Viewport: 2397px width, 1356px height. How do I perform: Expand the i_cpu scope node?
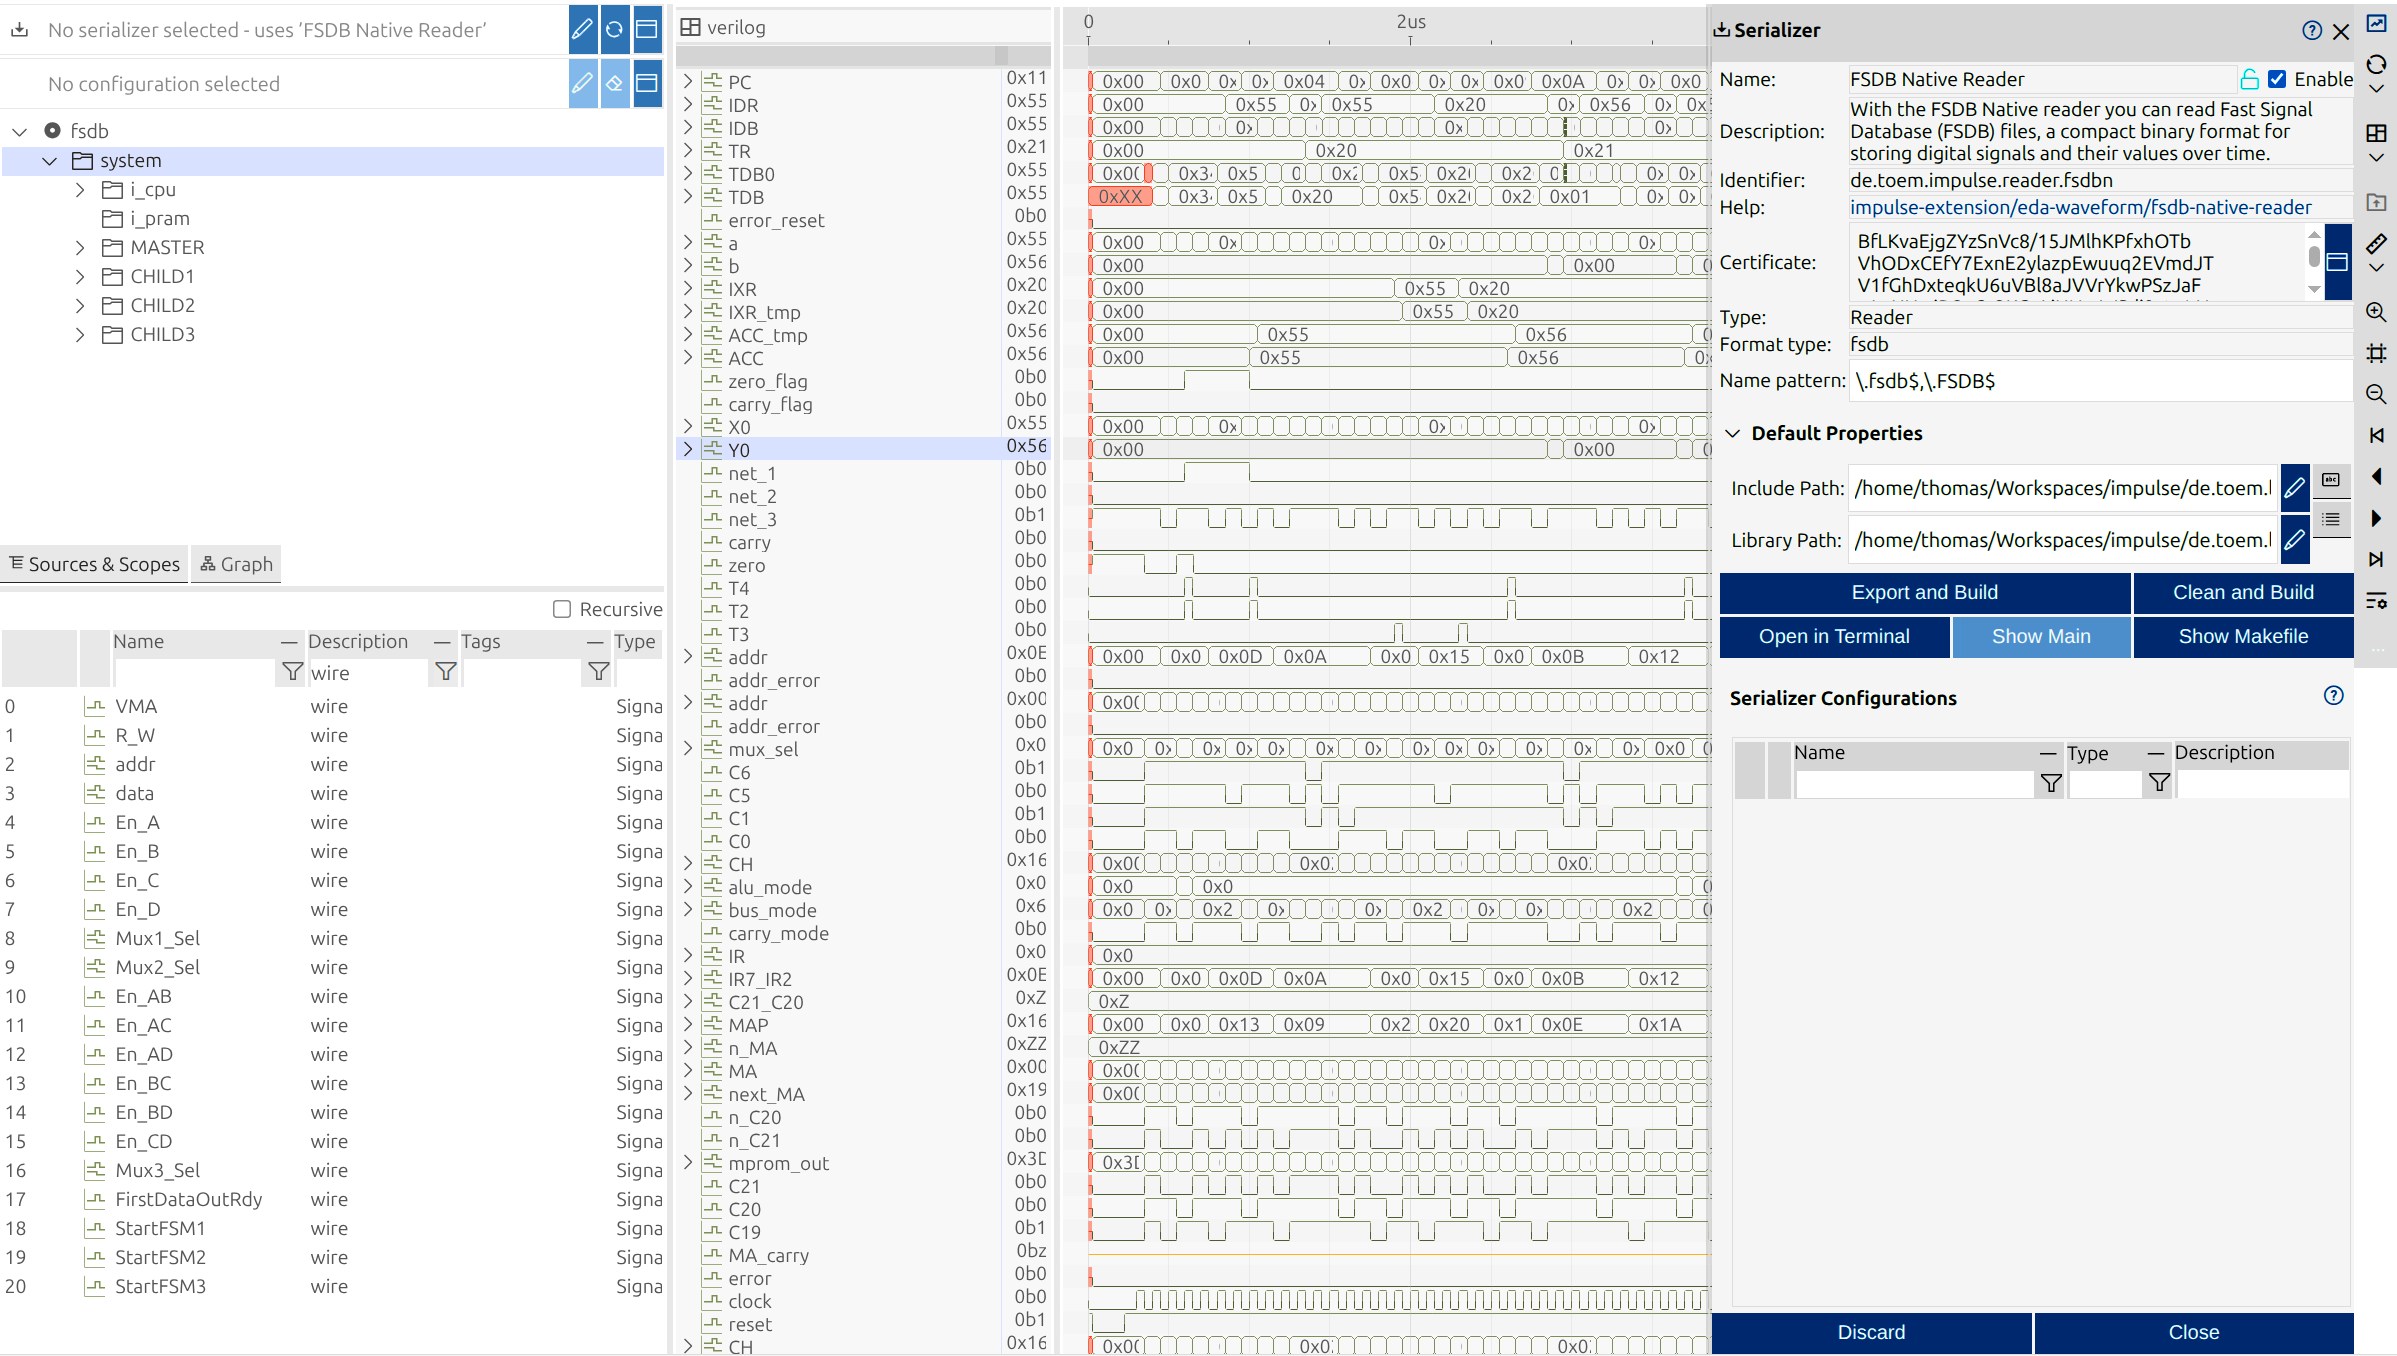pos(80,189)
